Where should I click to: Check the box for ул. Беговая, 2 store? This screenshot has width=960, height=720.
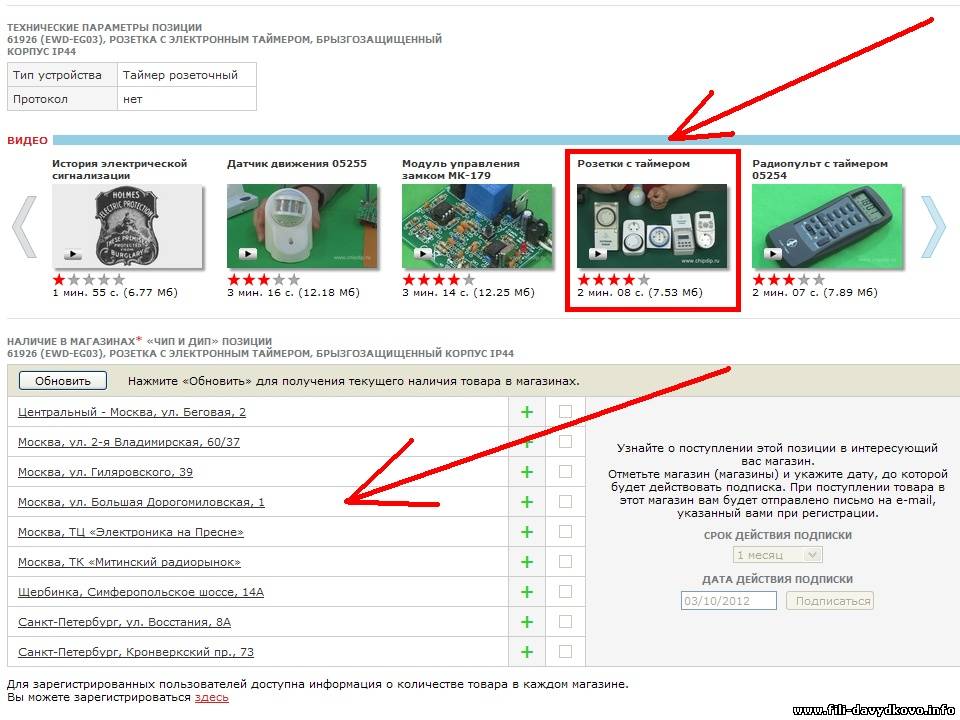click(x=565, y=411)
